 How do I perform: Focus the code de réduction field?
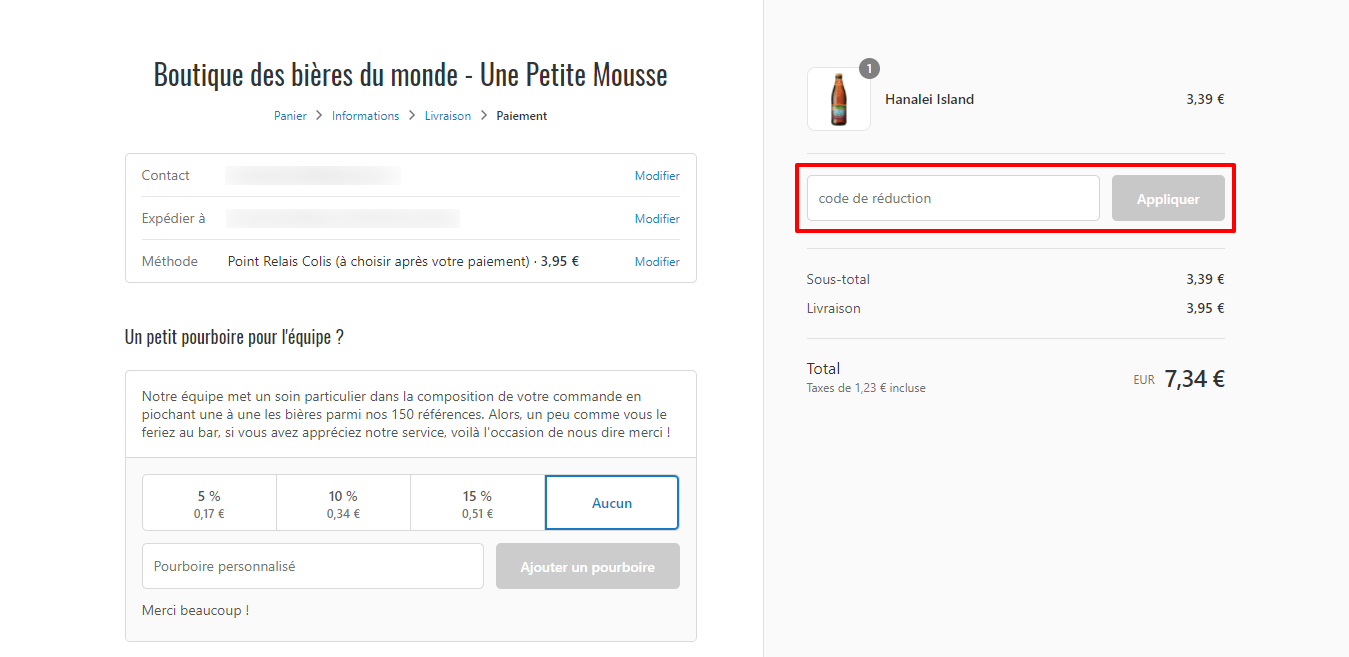pos(953,198)
